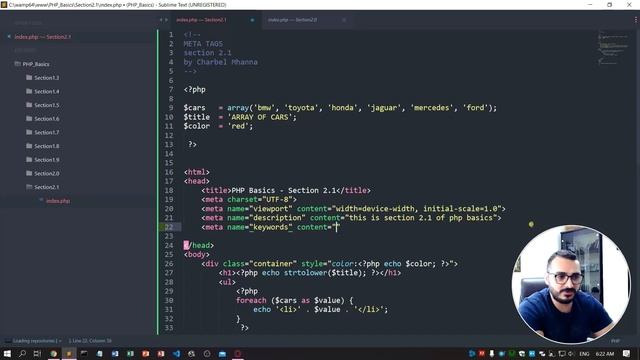Close index.php — Section2.1 in open files list

coord(9,37)
